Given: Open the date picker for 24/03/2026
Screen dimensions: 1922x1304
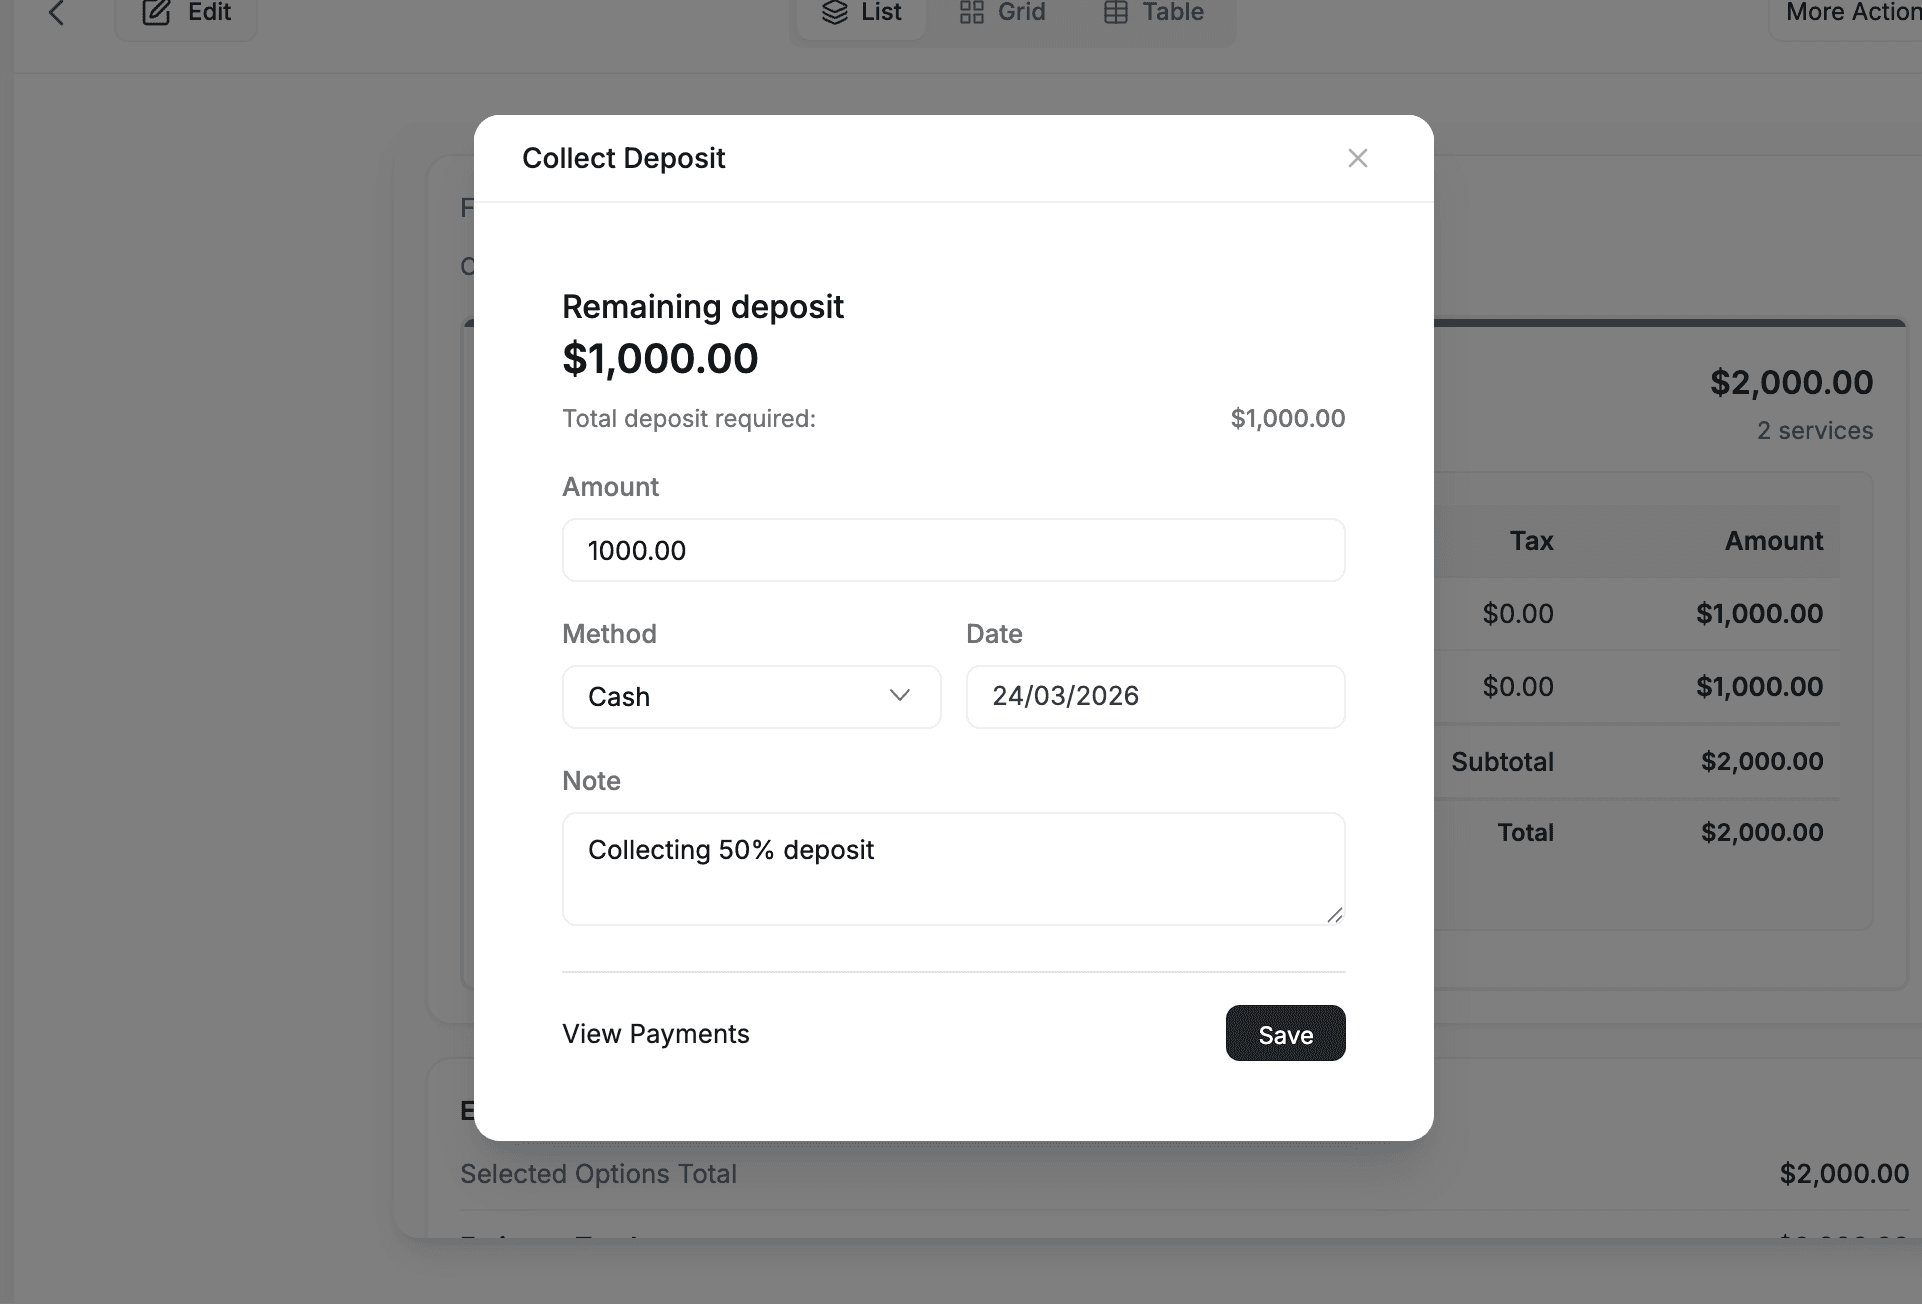Looking at the screenshot, I should (x=1154, y=696).
